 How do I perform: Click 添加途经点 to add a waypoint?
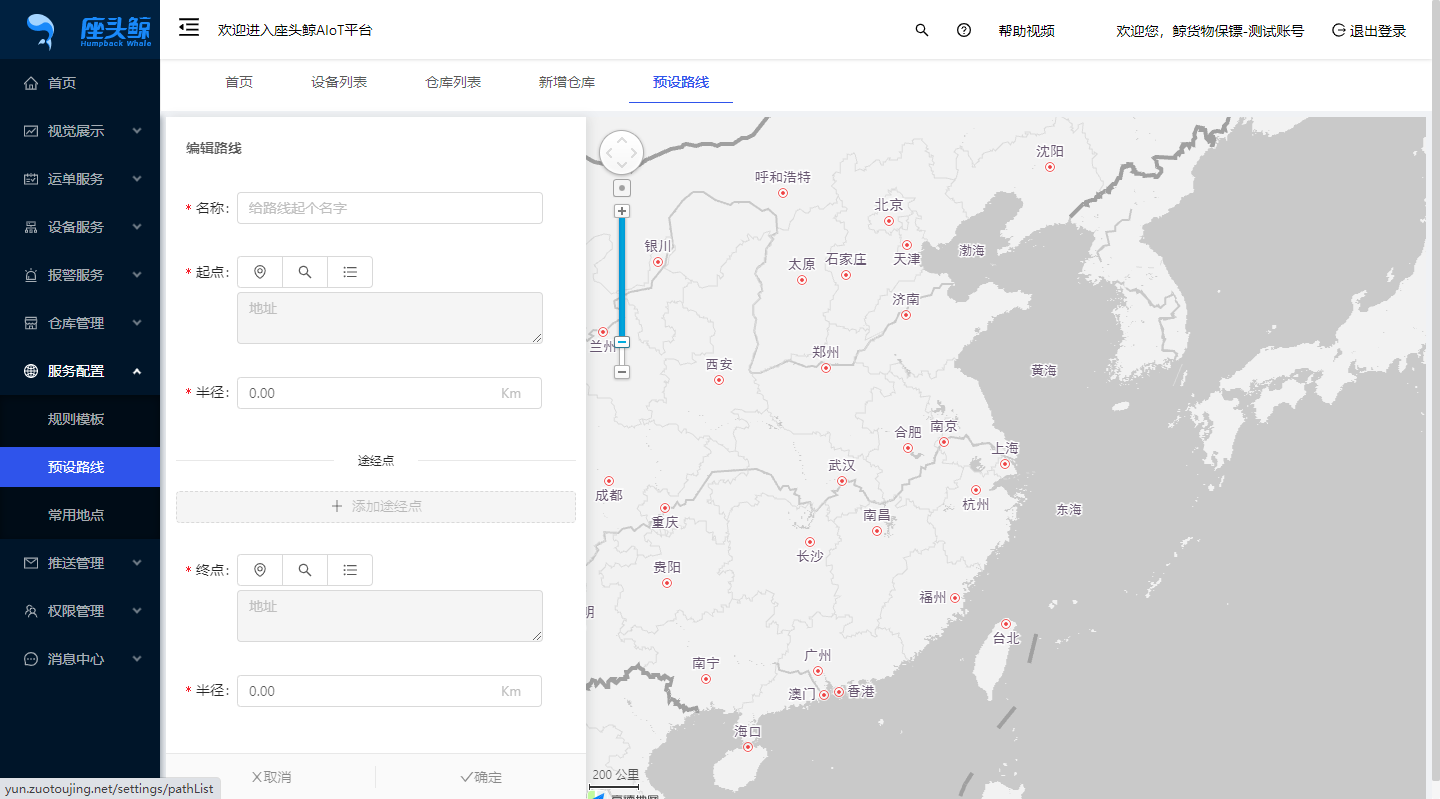[376, 507]
